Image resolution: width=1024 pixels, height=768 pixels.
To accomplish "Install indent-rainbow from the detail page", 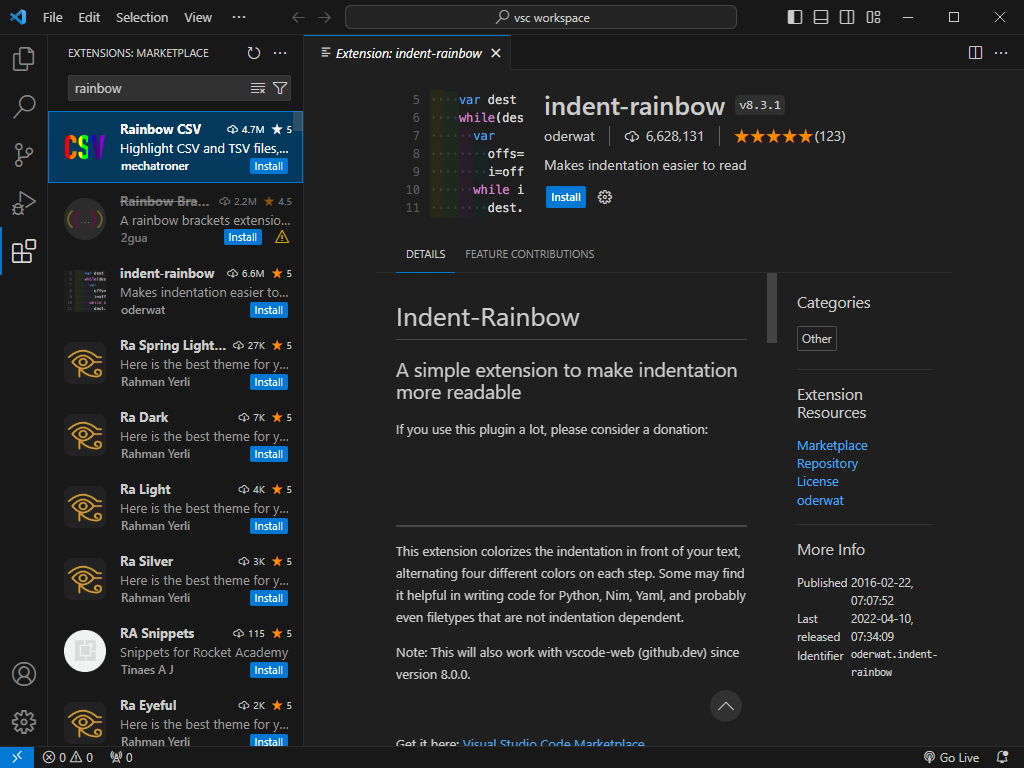I will 566,197.
